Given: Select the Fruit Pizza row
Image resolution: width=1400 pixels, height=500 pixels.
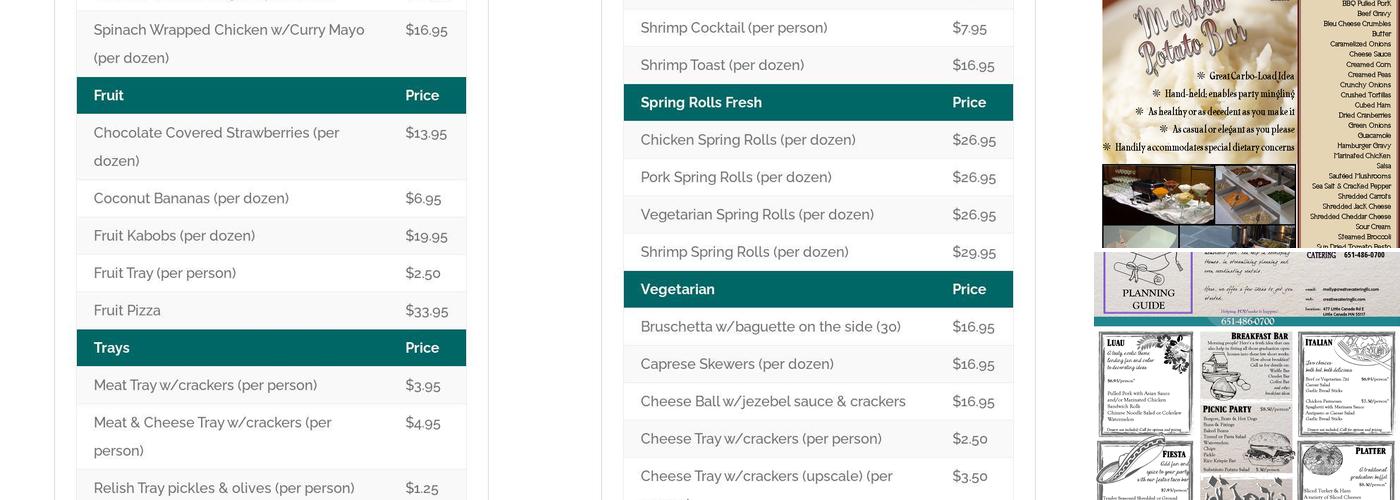Looking at the screenshot, I should click(127, 311).
